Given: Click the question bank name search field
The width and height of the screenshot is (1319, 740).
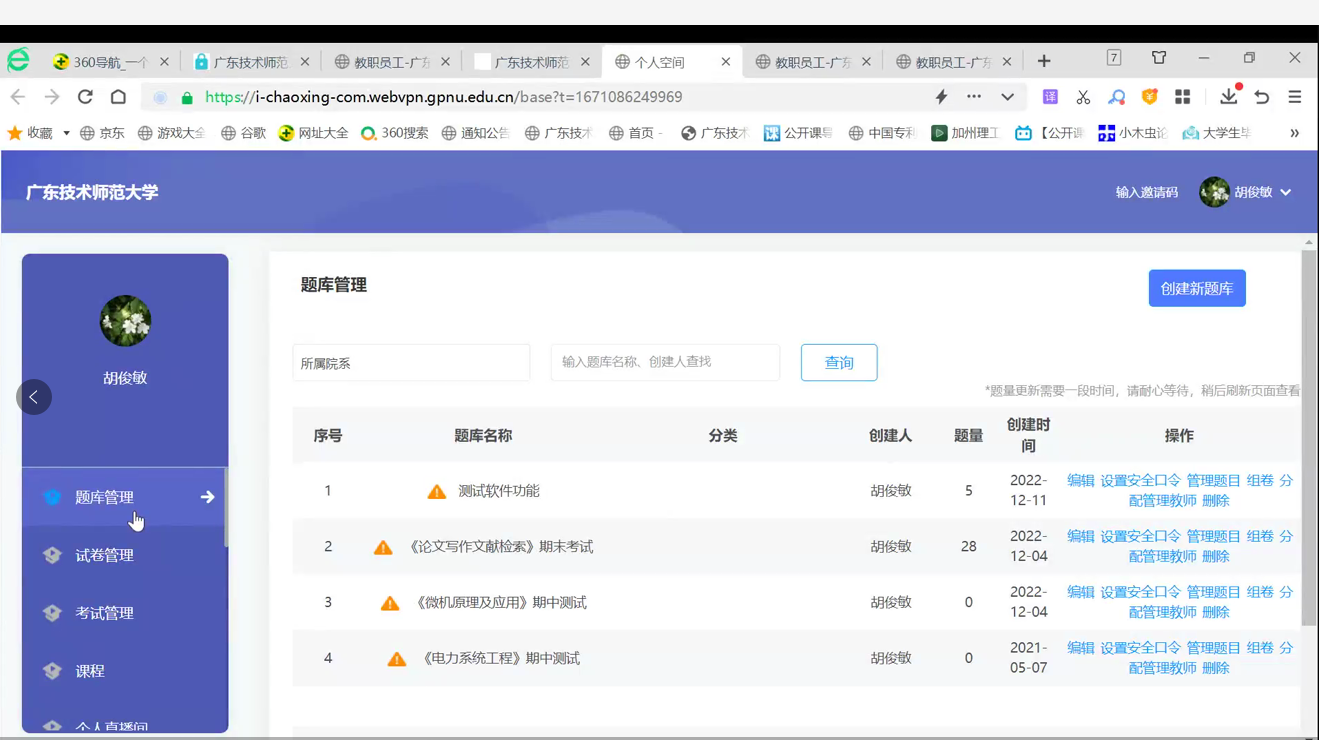Looking at the screenshot, I should pyautogui.click(x=665, y=362).
